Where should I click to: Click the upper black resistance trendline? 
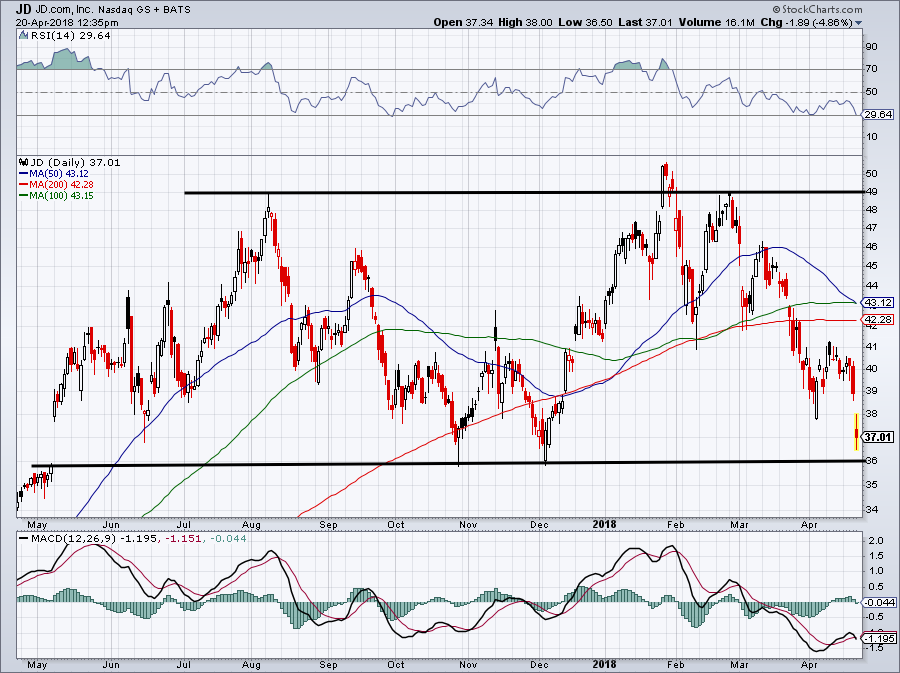524,193
